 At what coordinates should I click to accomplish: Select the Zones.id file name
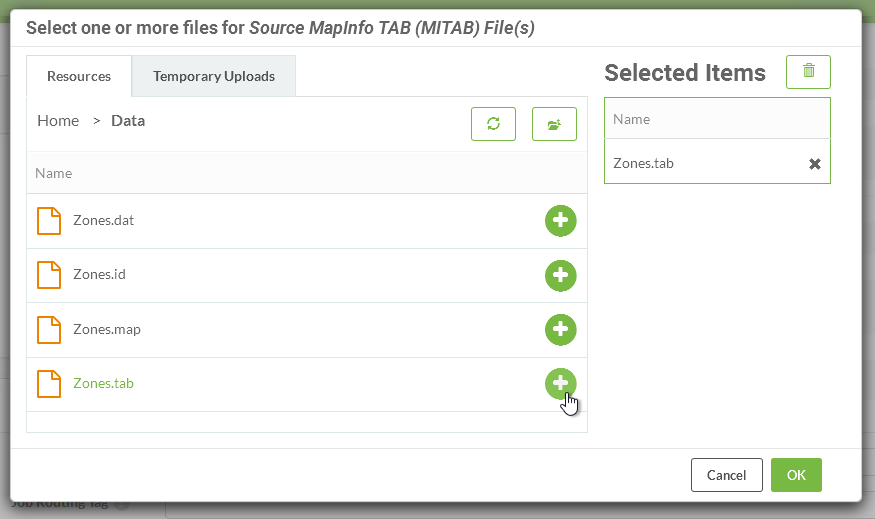(99, 275)
